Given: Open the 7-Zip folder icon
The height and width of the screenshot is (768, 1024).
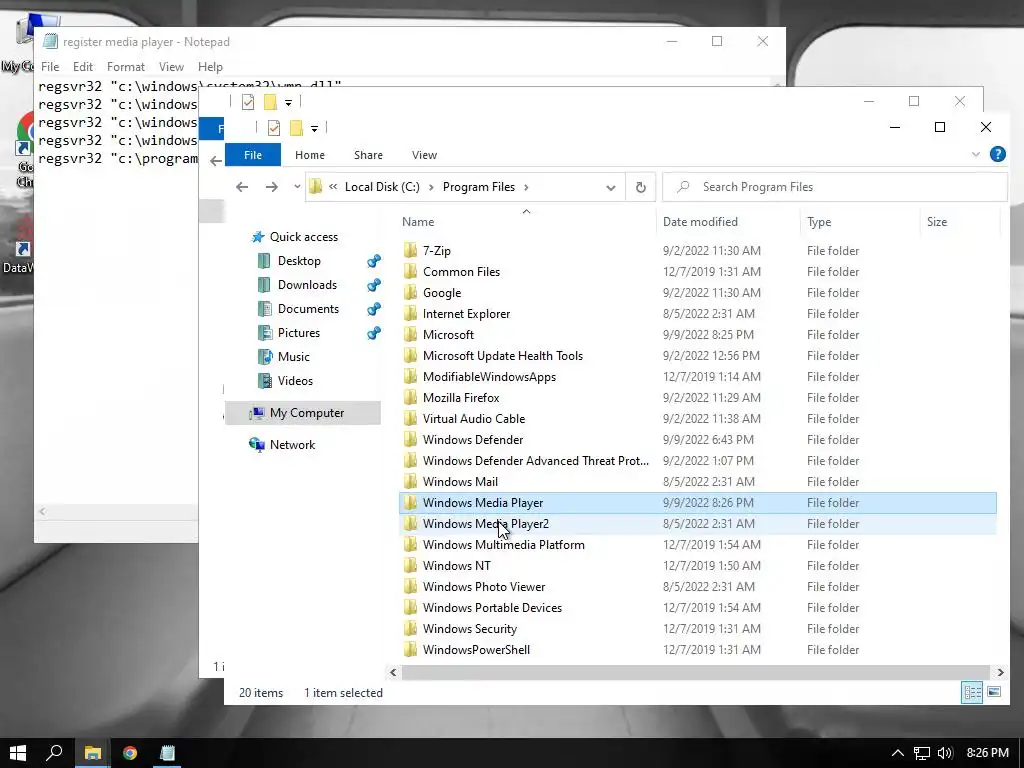Looking at the screenshot, I should point(410,251).
